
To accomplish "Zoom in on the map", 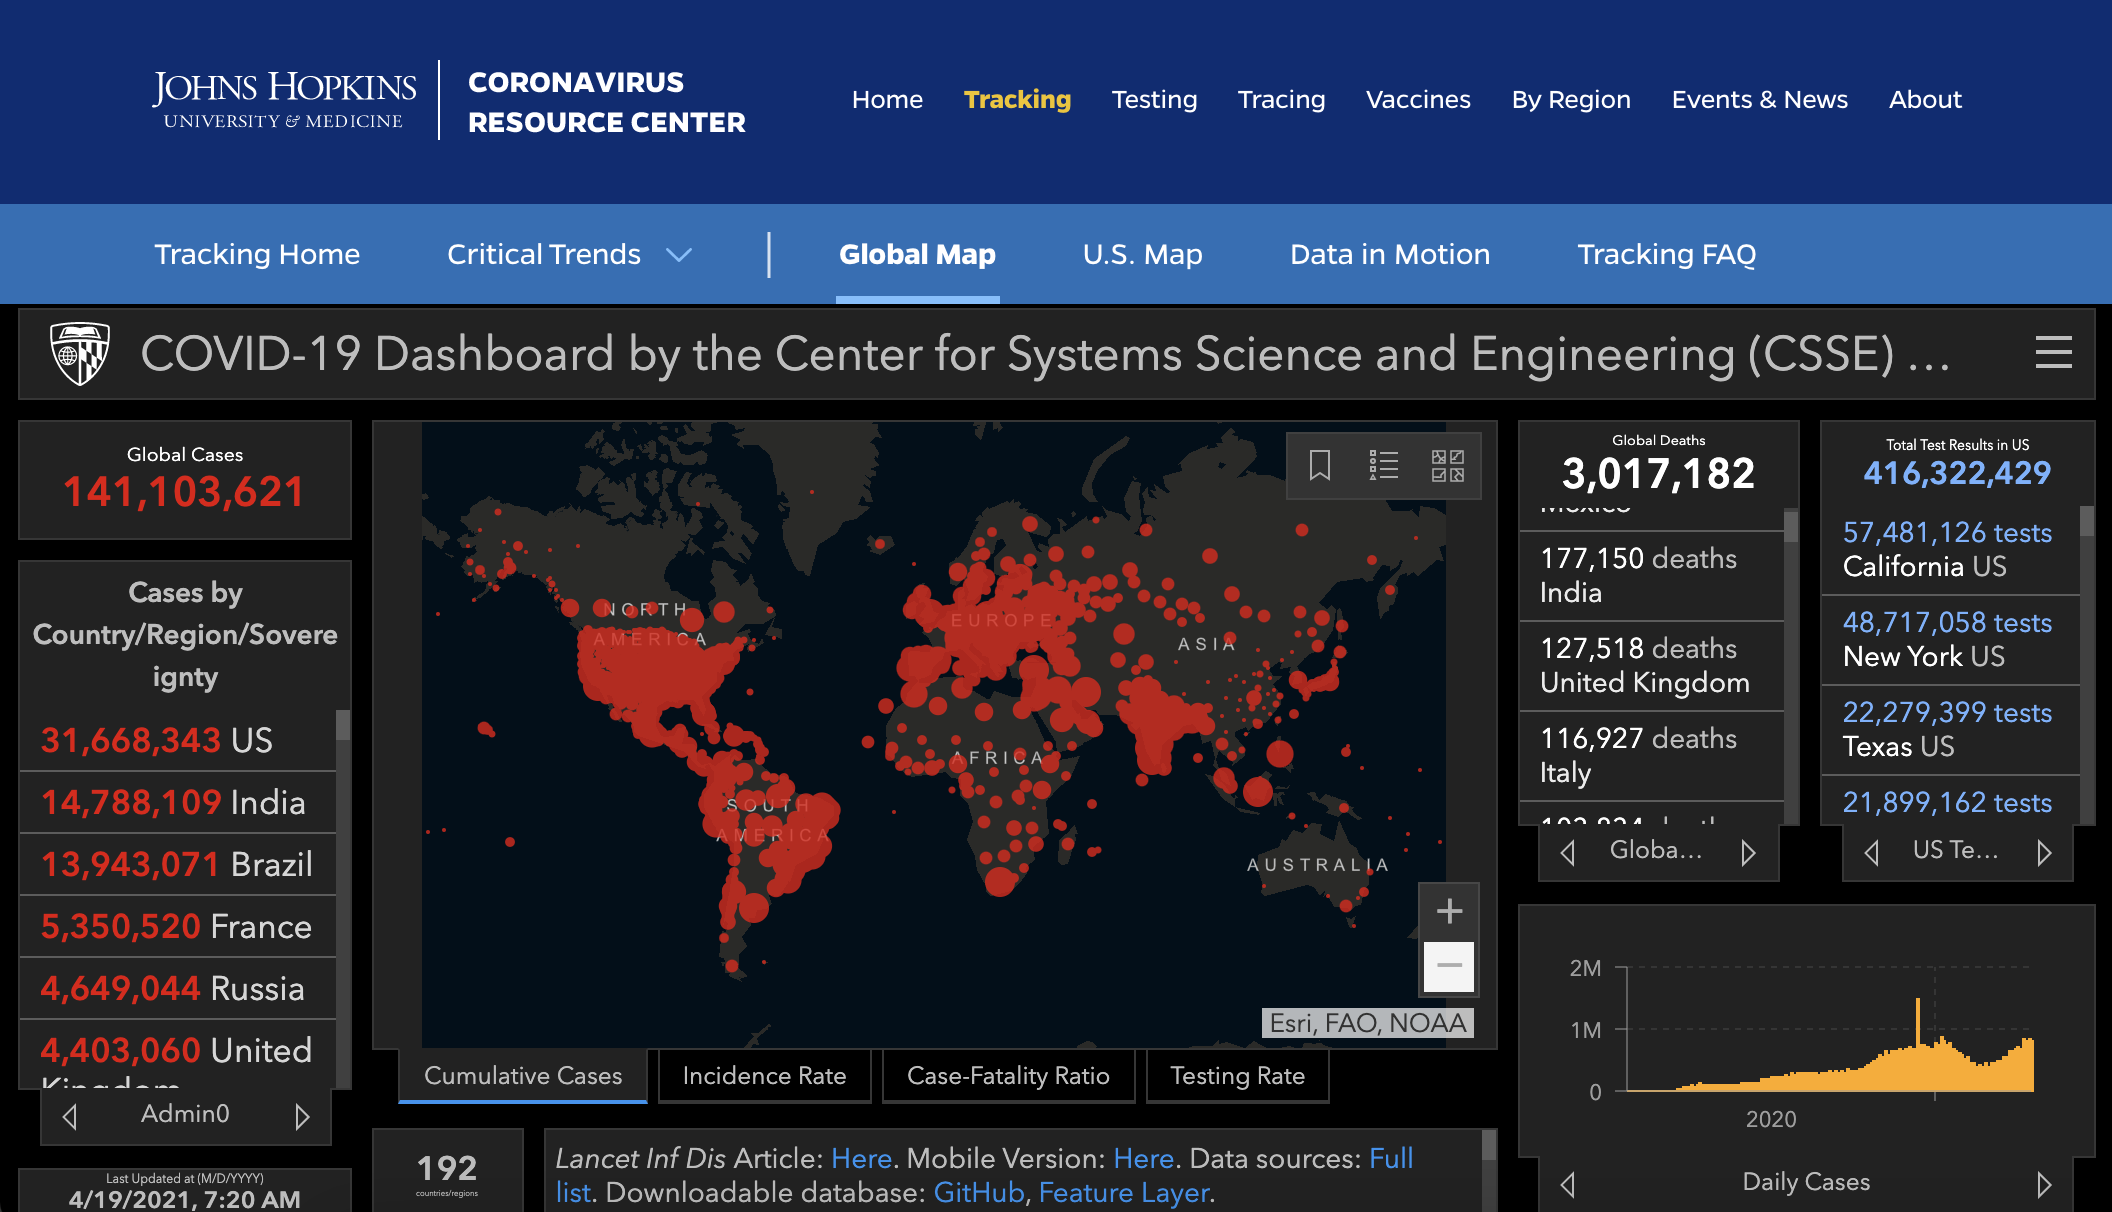I will [1449, 911].
